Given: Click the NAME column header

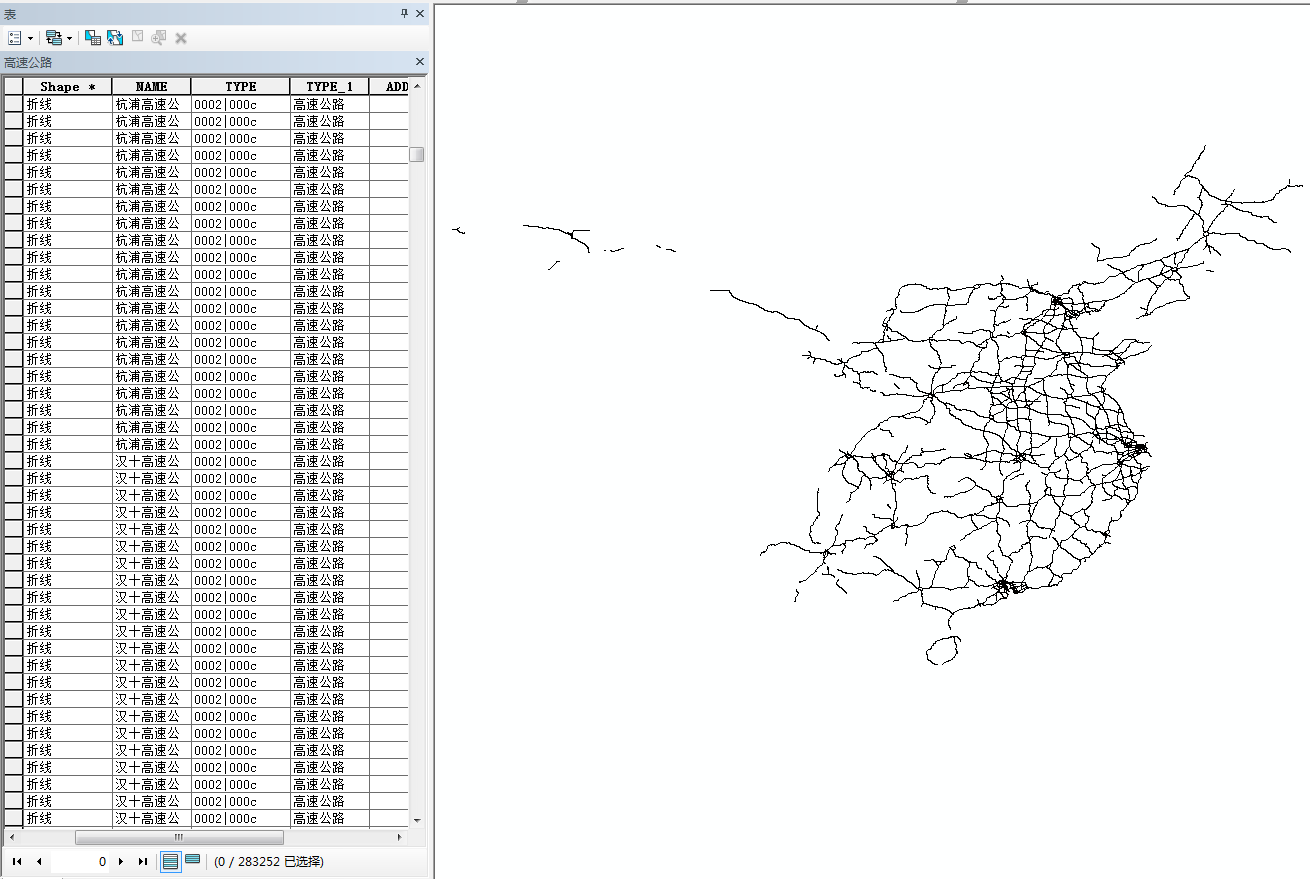Looking at the screenshot, I should coord(151,87).
